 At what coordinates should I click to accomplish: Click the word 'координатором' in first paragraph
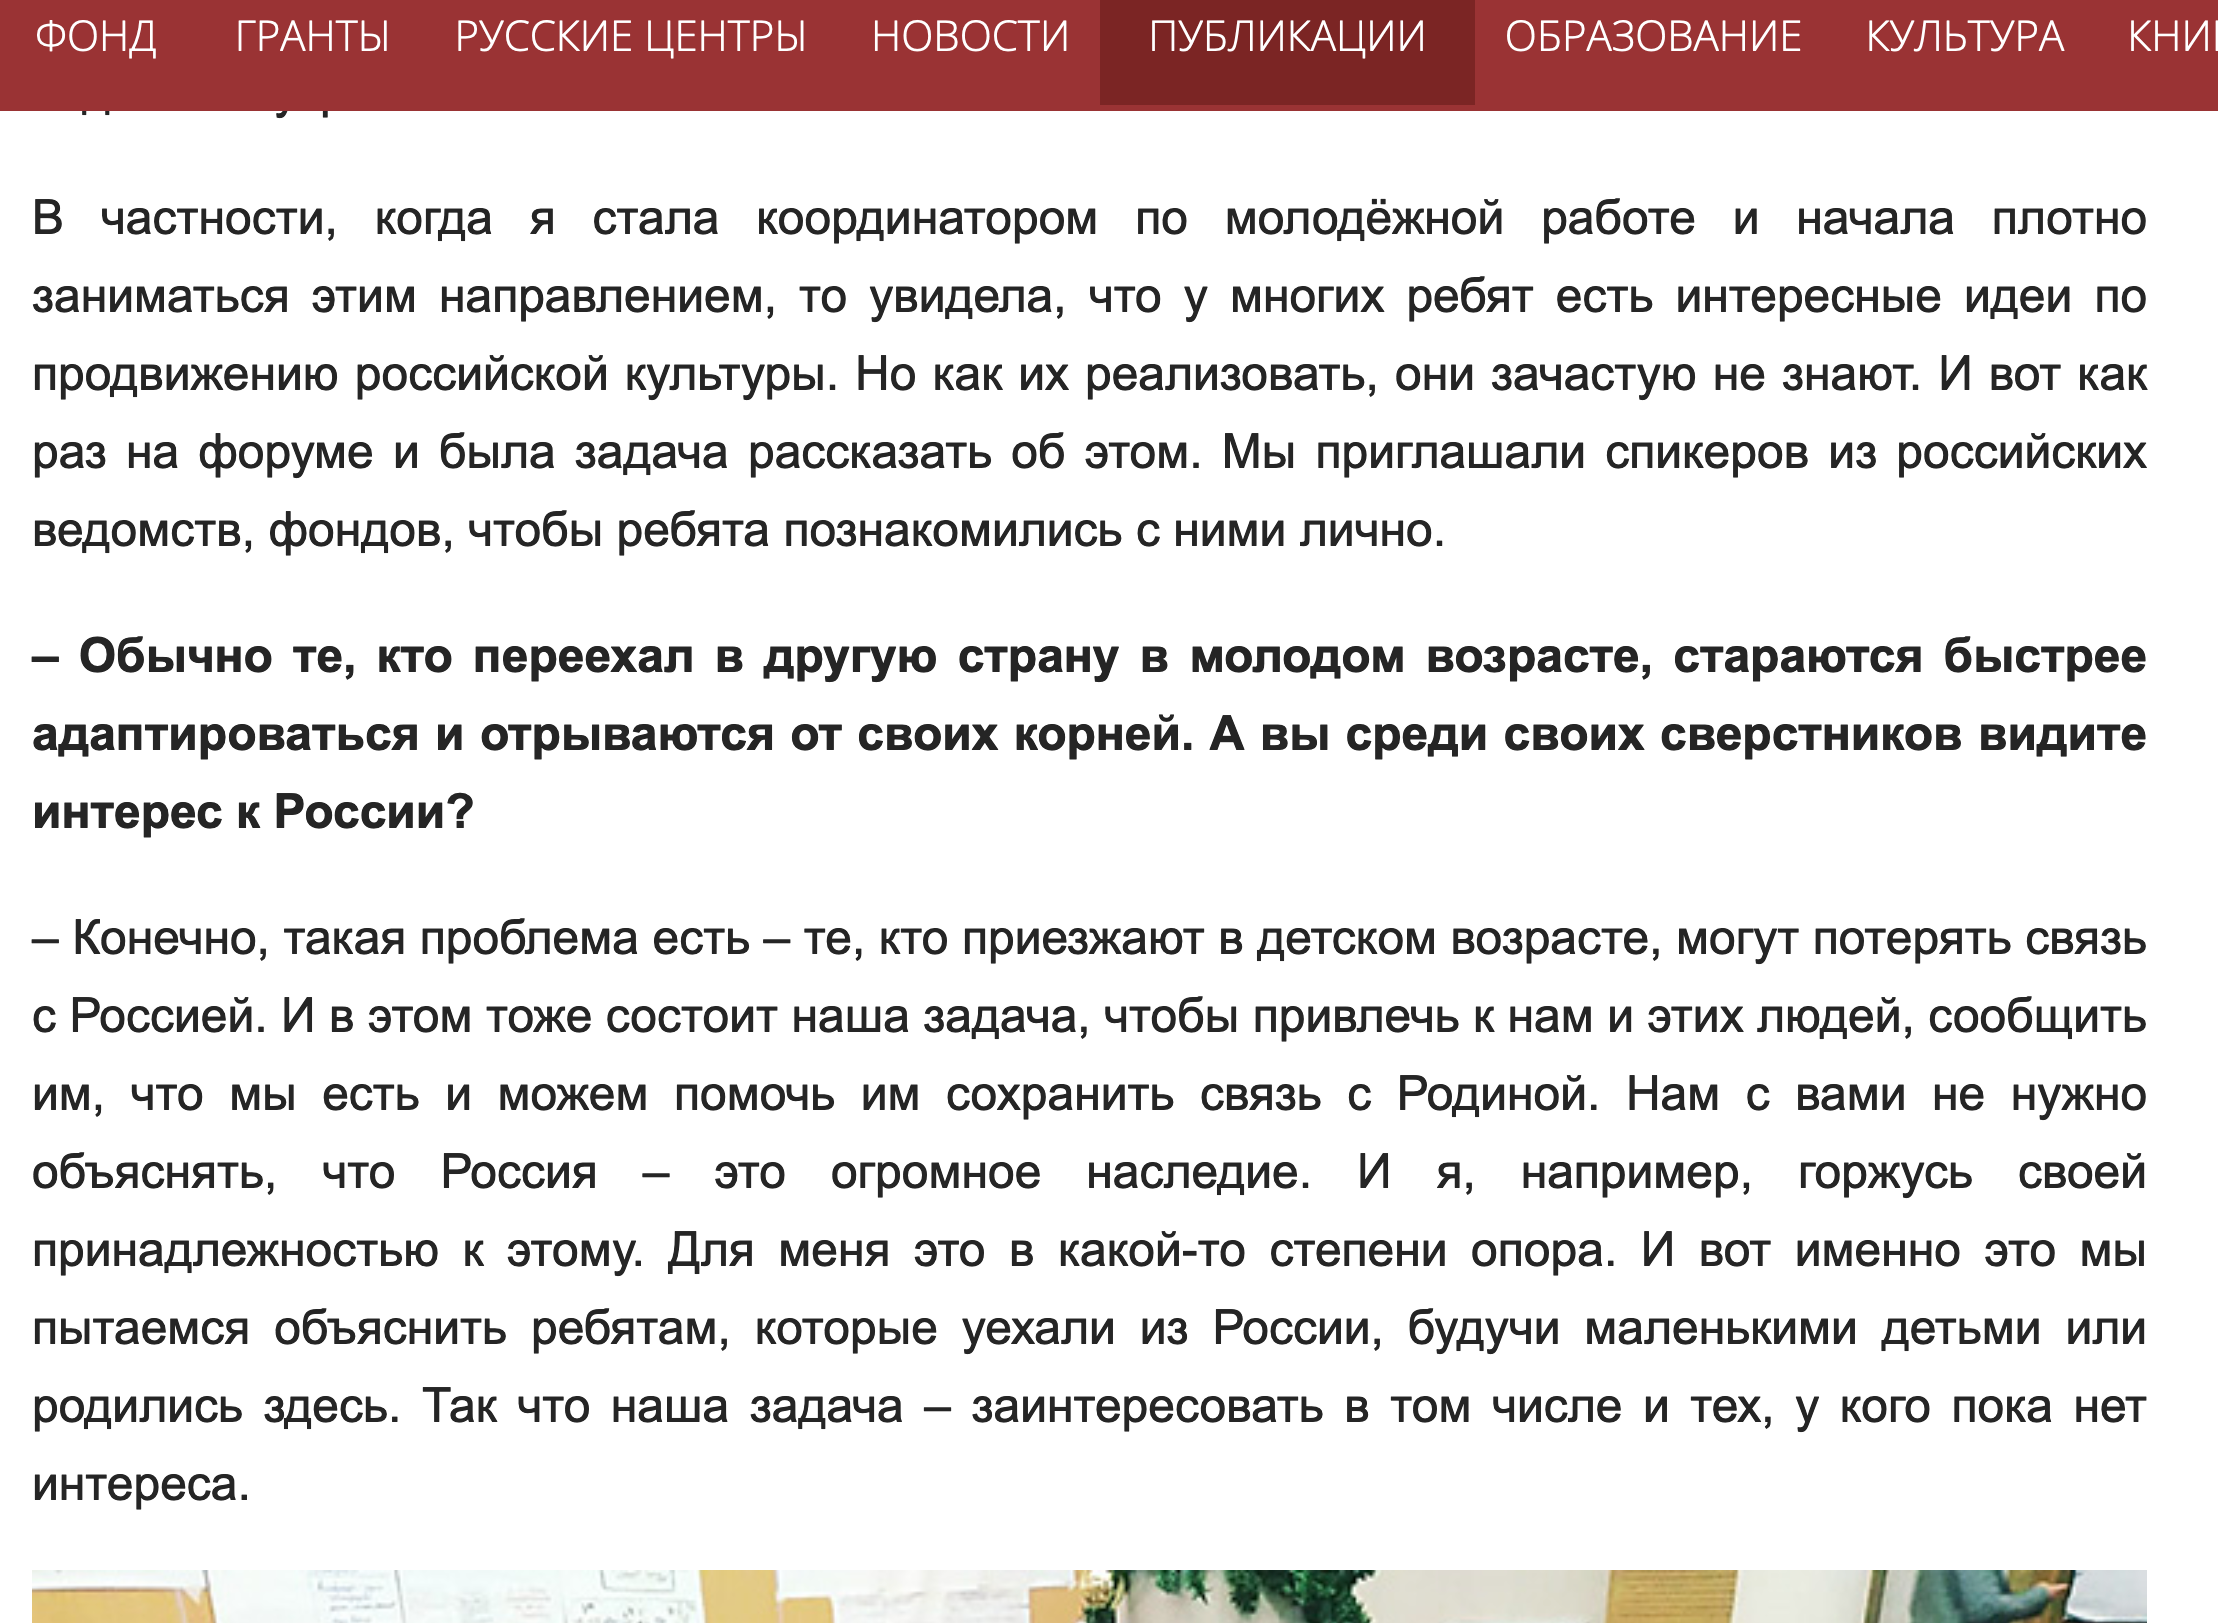point(926,219)
